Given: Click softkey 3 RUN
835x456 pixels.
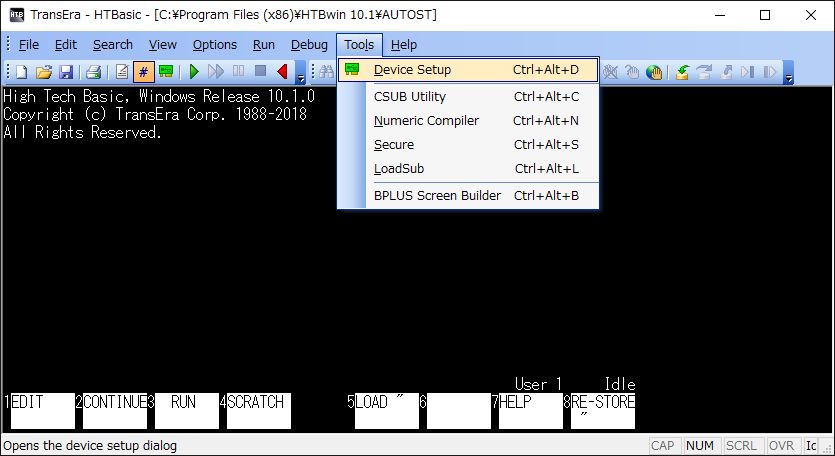Looking at the screenshot, I should (x=186, y=411).
